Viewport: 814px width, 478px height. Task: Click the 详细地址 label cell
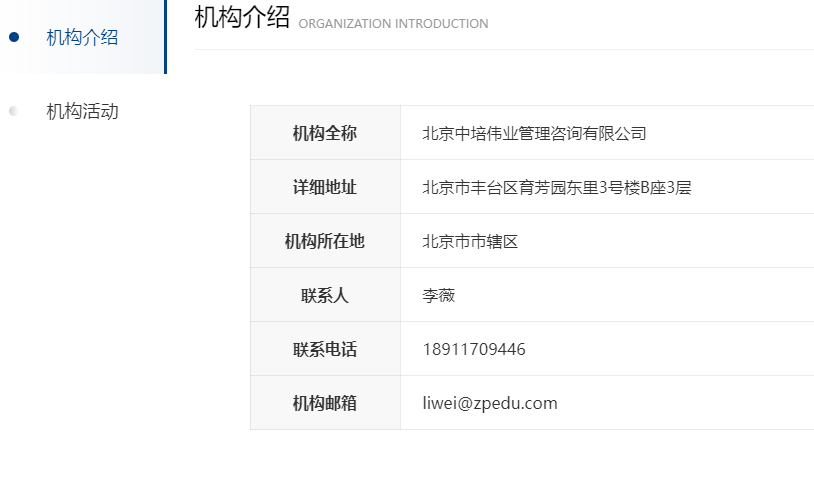coord(325,187)
